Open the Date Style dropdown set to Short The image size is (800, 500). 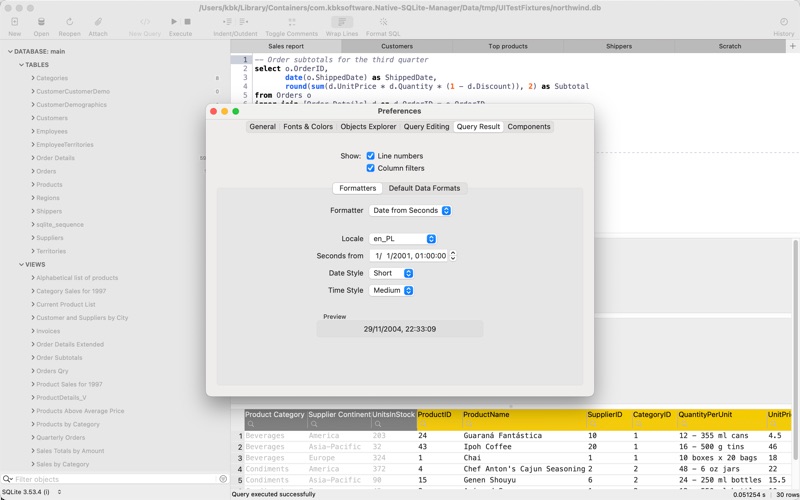[x=391, y=273]
